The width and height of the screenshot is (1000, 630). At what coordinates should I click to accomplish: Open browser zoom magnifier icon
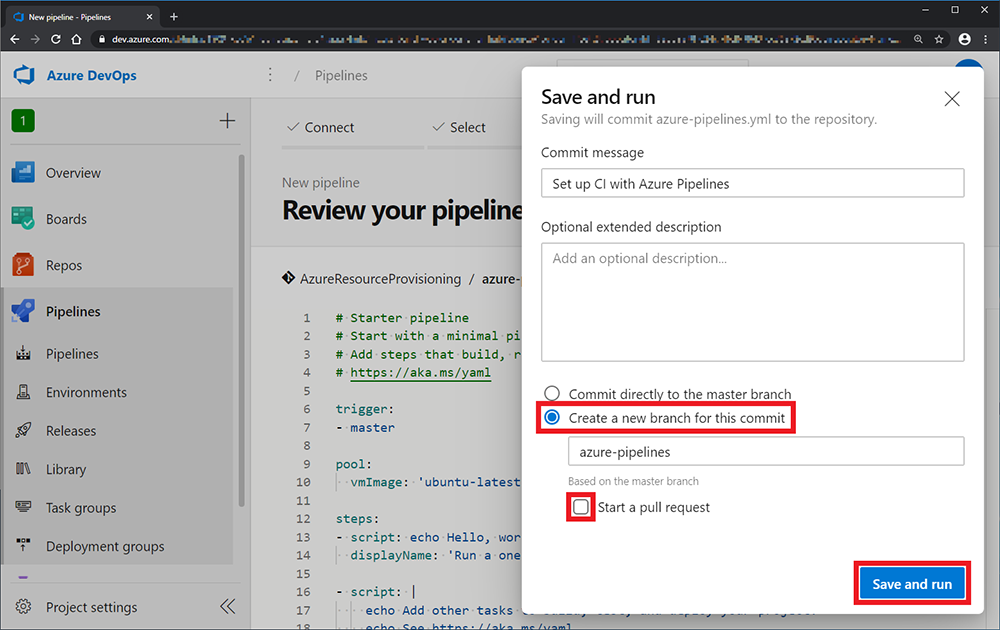[x=918, y=39]
